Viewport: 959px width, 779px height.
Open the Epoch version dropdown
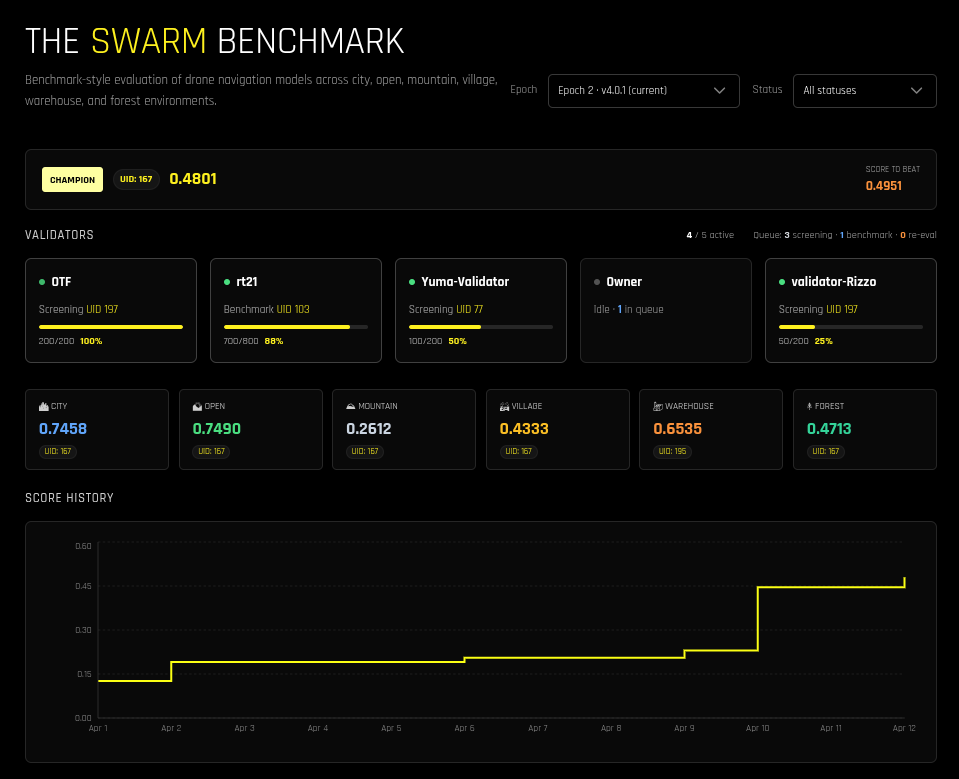(x=643, y=90)
